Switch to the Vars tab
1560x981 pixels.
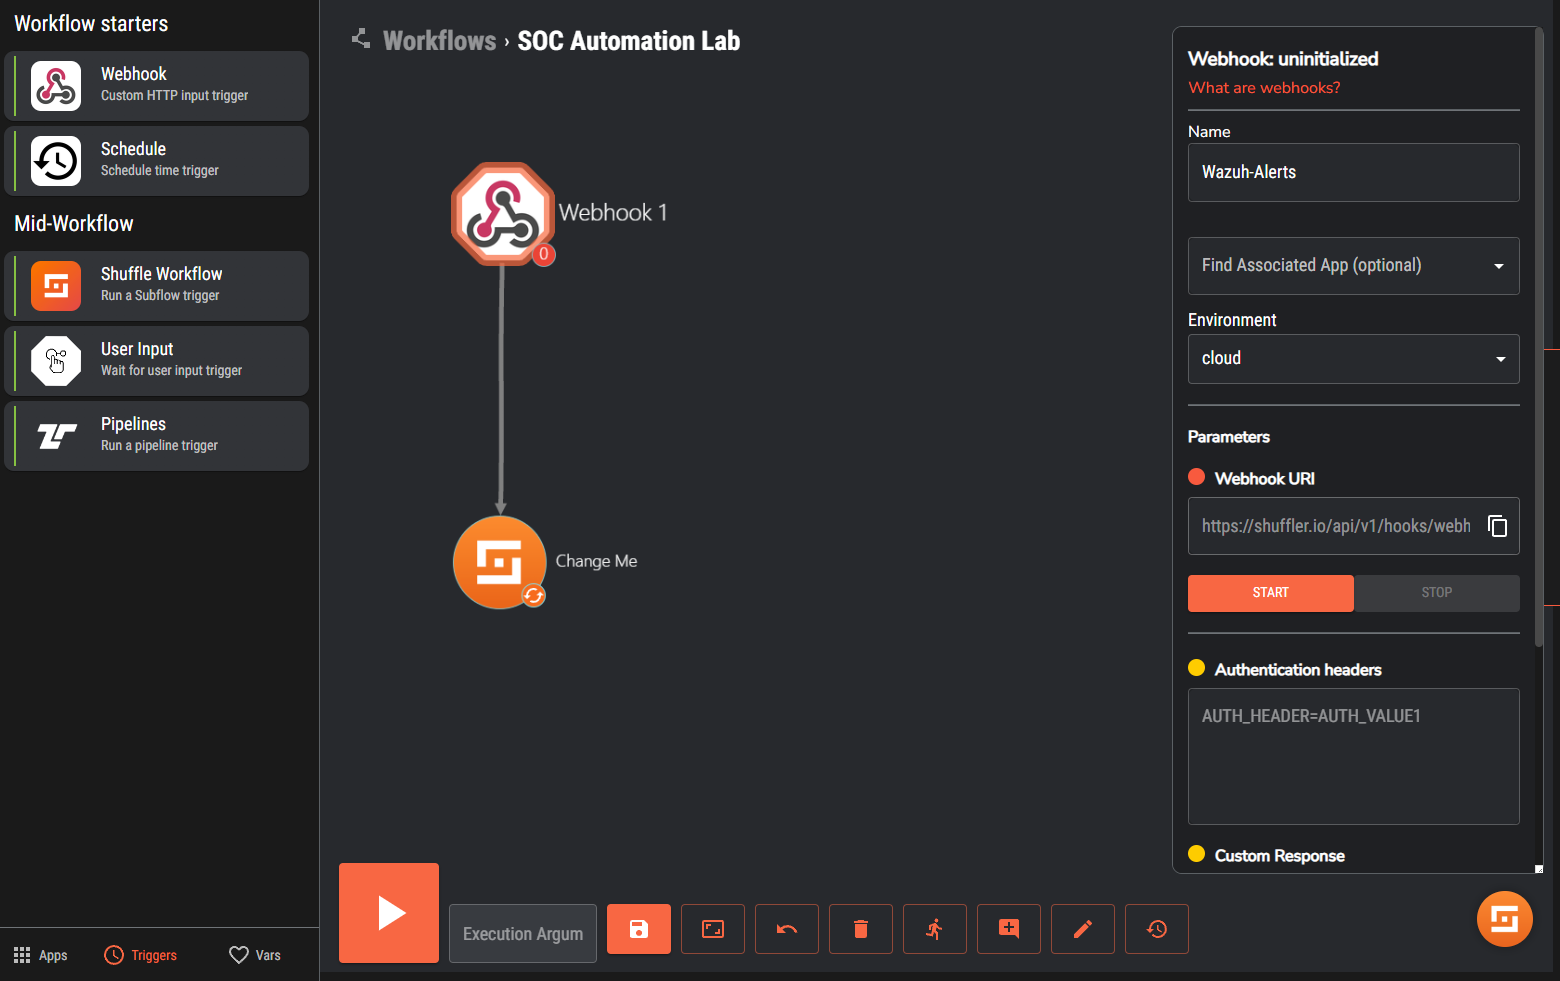[255, 955]
